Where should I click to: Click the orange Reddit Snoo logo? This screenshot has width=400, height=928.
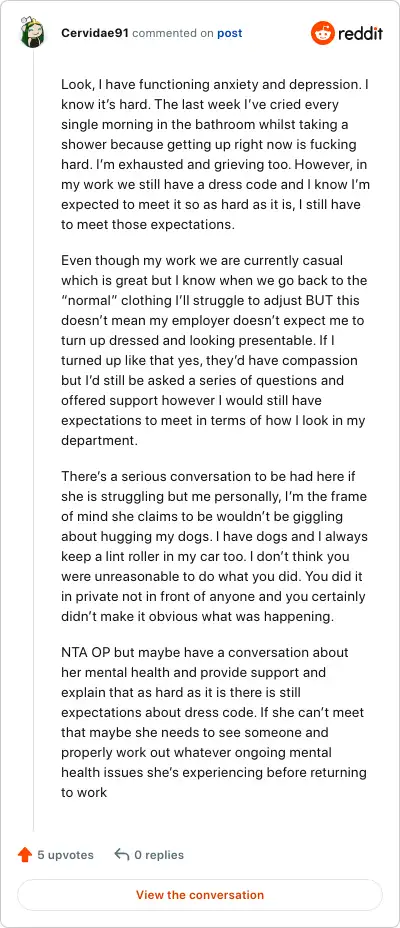point(322,33)
